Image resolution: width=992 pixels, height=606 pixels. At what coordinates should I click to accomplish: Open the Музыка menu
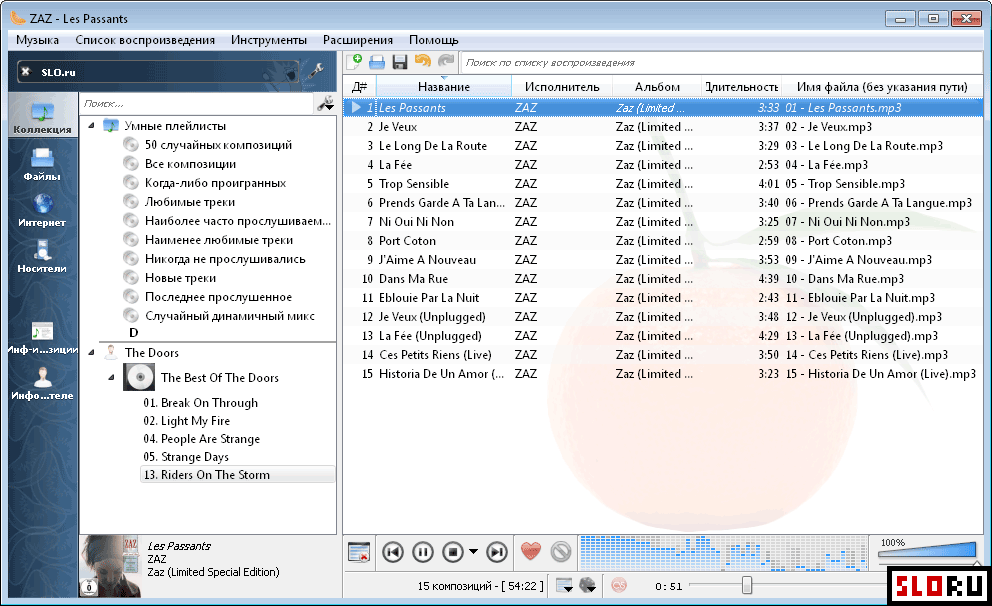tap(37, 40)
